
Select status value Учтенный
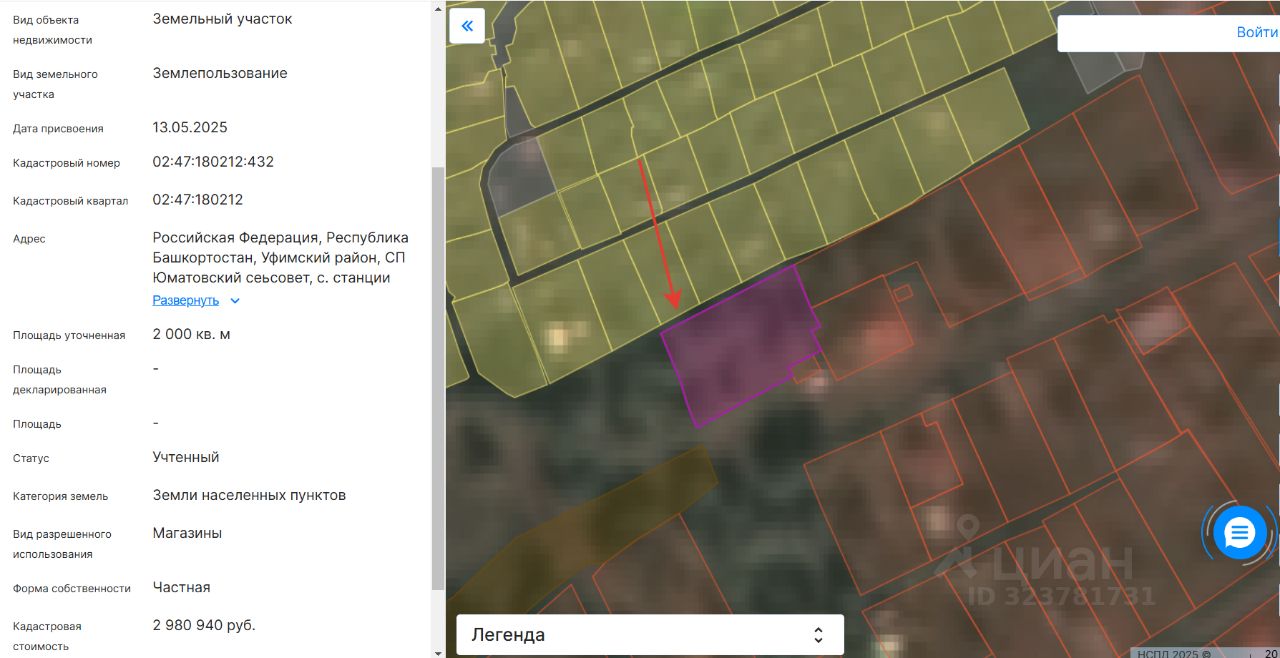click(186, 457)
